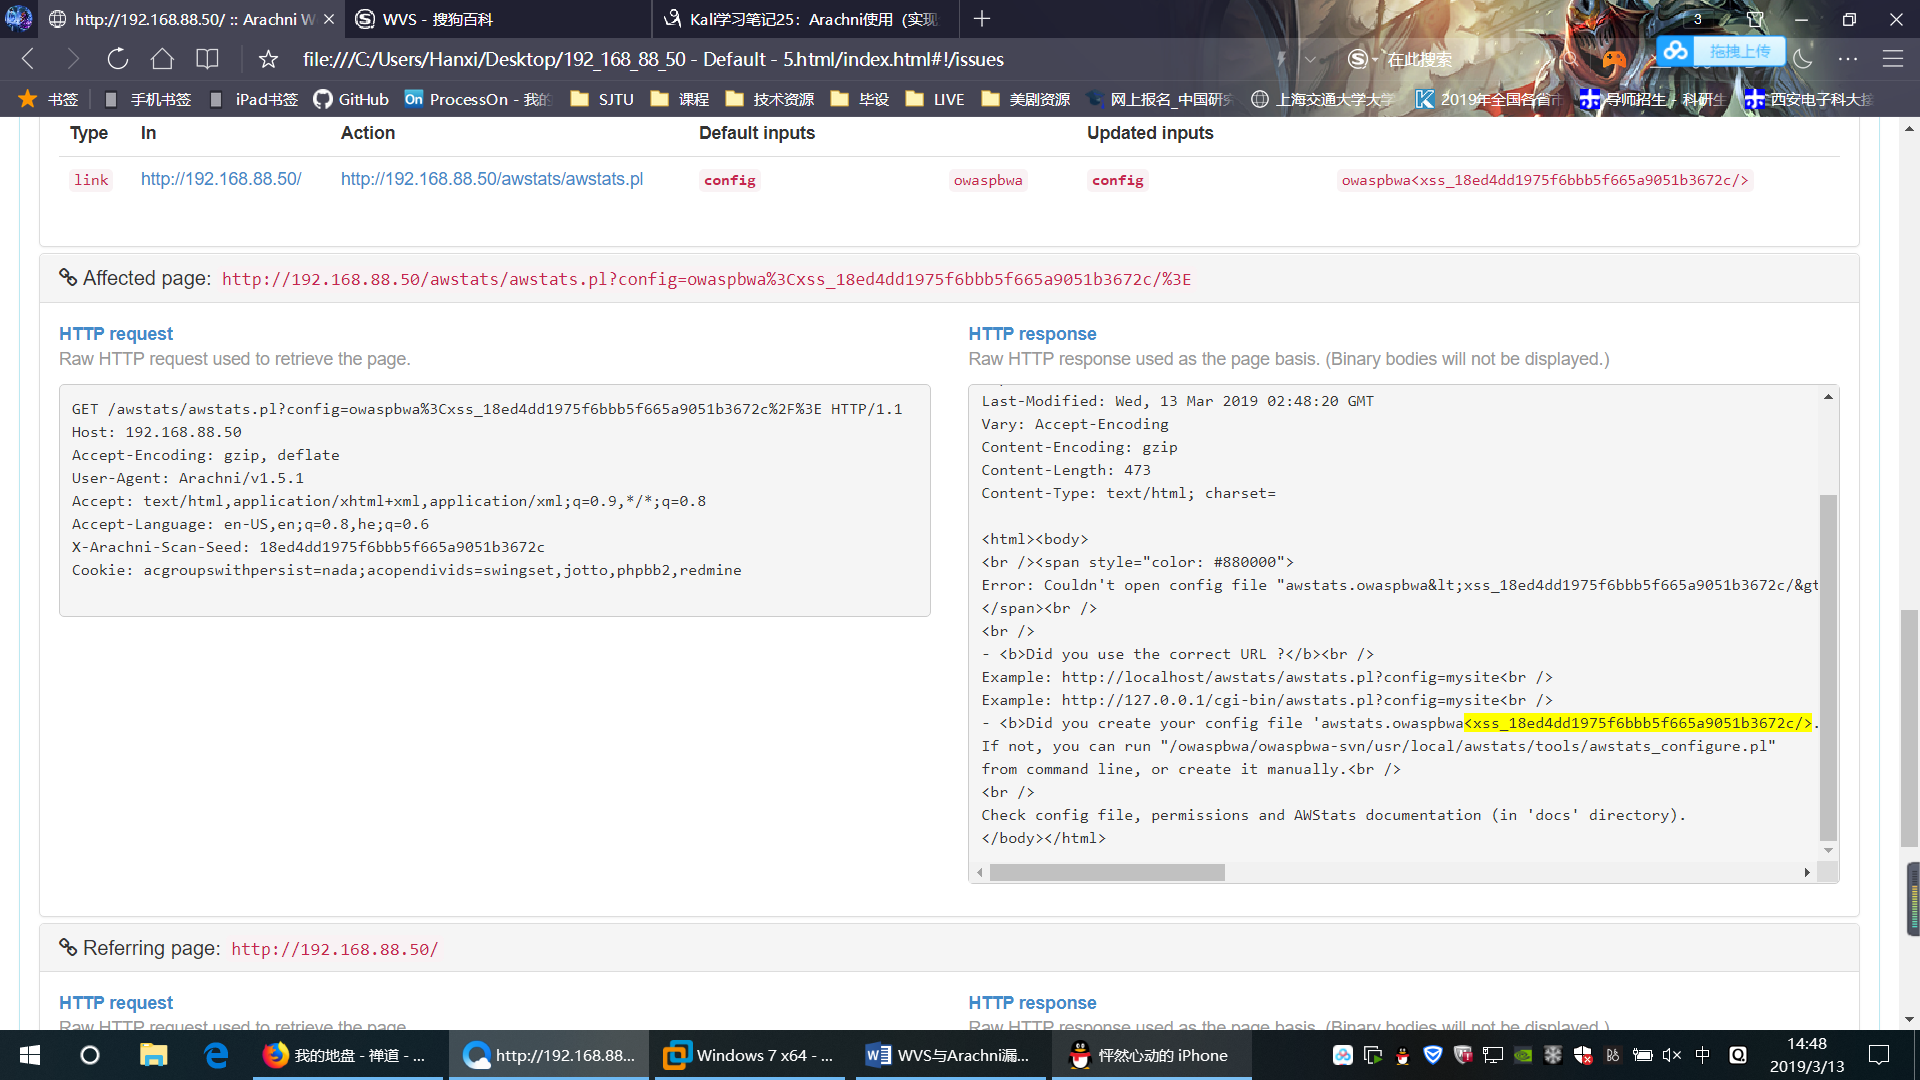Select the Arachni Web report tab
The width and height of the screenshot is (1920, 1080).
(x=190, y=19)
